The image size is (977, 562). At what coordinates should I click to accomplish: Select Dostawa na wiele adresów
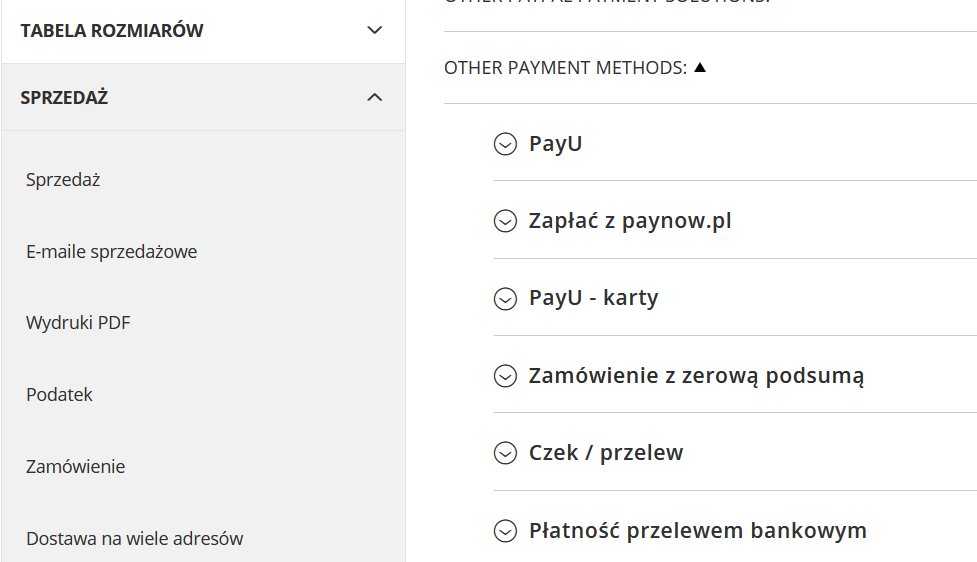[134, 539]
